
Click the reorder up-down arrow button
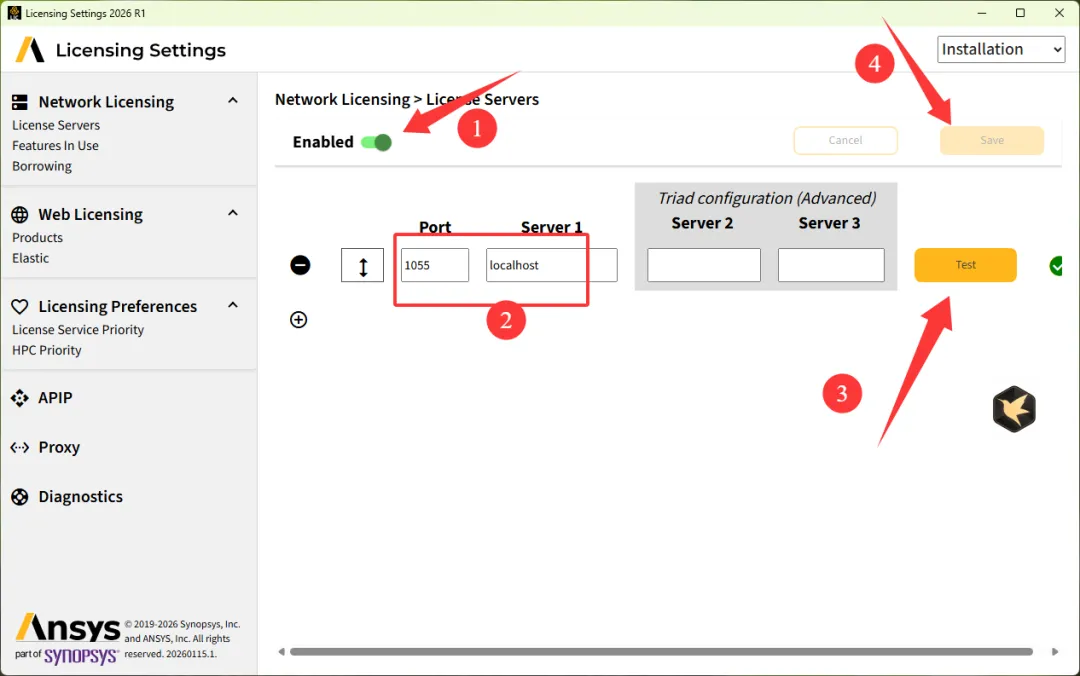coord(362,265)
